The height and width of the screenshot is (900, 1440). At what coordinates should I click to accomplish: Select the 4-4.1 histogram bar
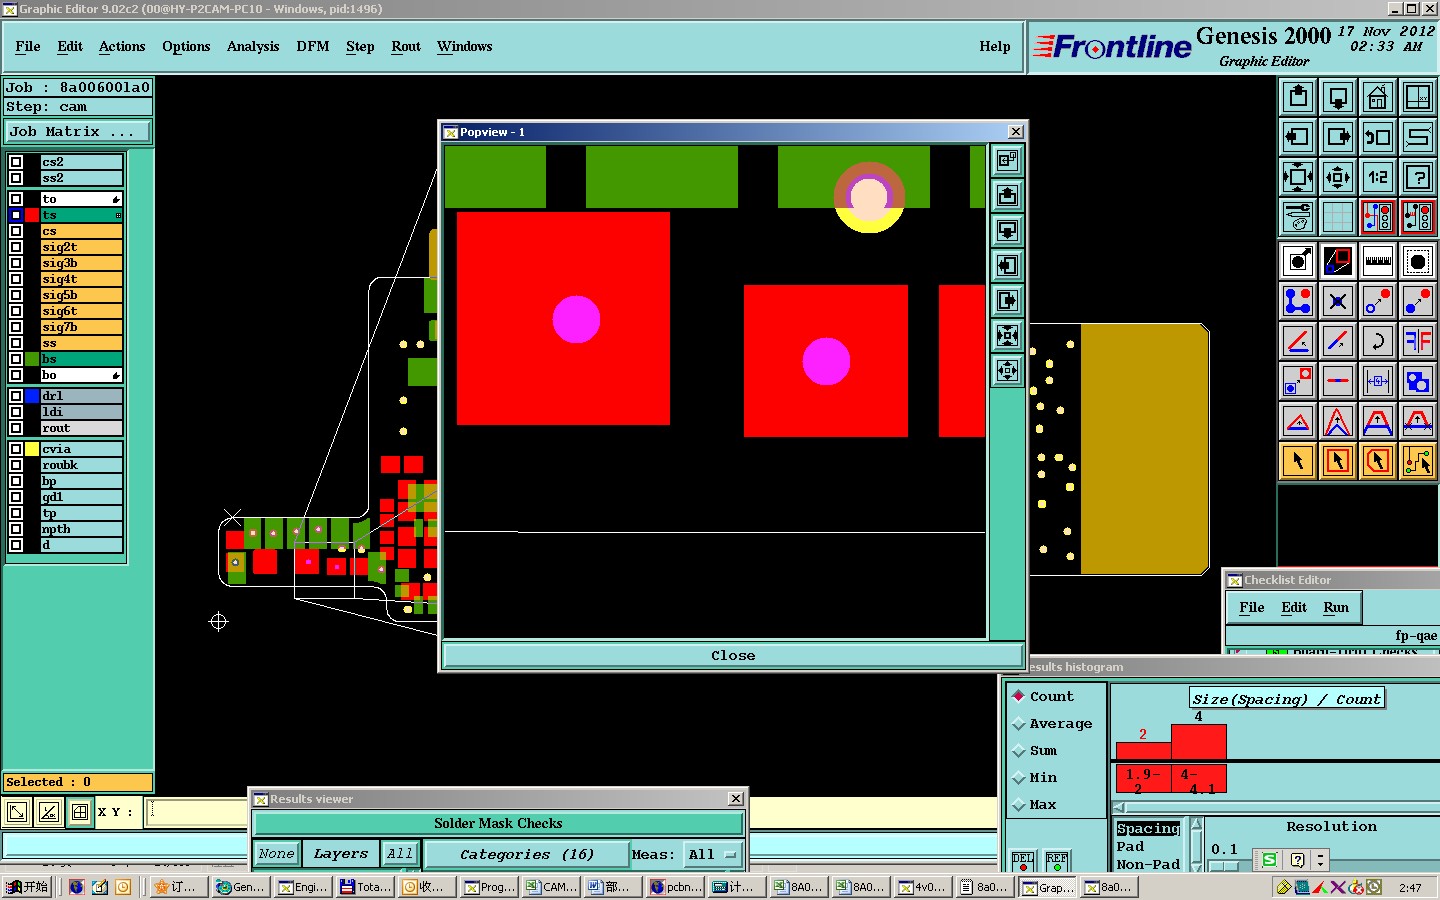coord(1198,742)
